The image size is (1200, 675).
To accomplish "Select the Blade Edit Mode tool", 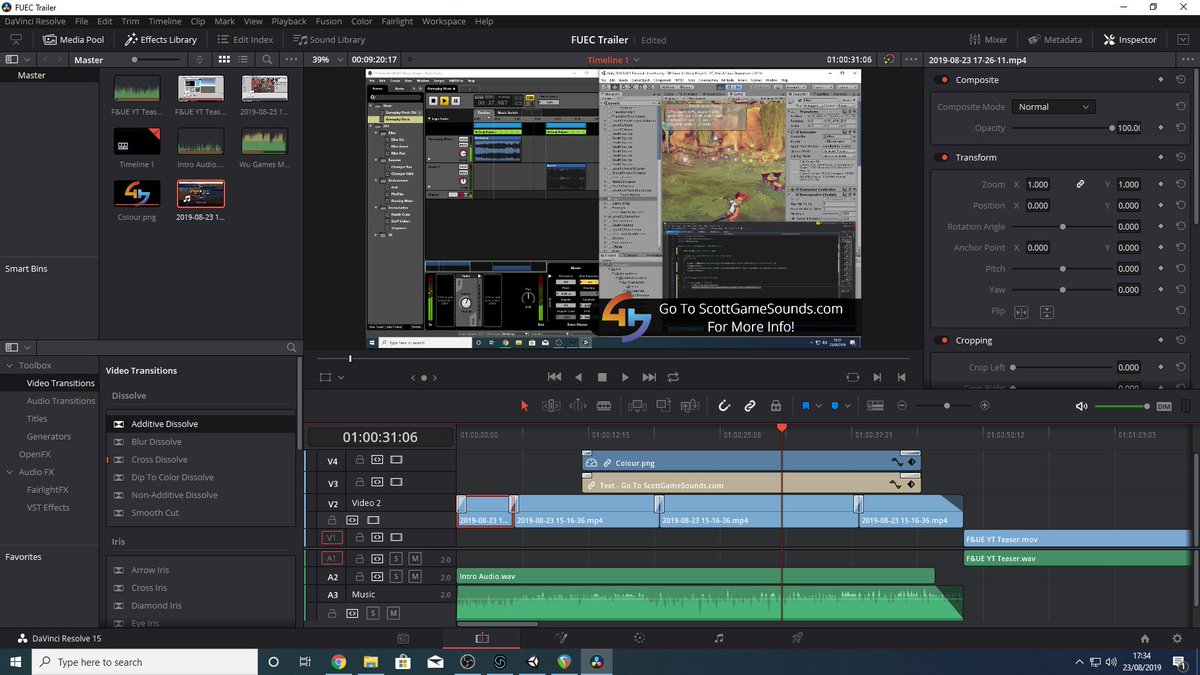I will (x=604, y=405).
